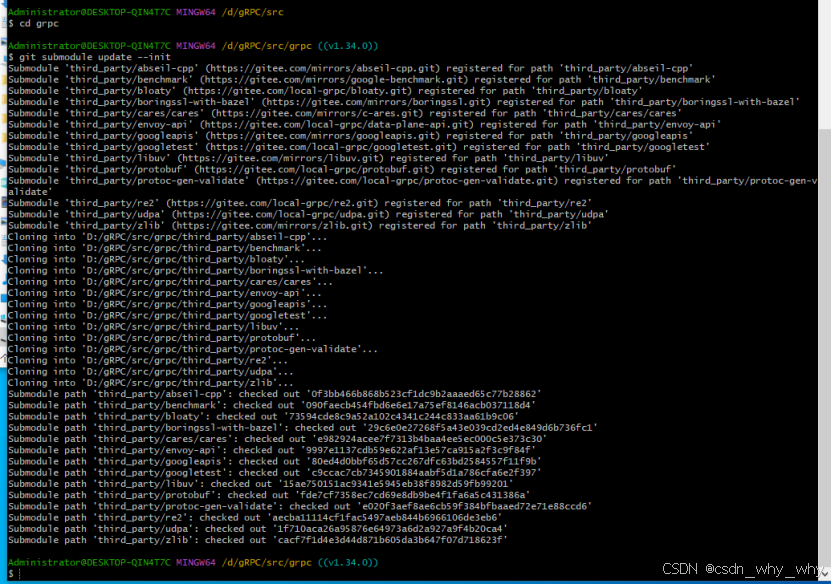Image resolution: width=831 pixels, height=585 pixels.
Task: Click the 'Cloning into' benchmark line
Action: 165,248
